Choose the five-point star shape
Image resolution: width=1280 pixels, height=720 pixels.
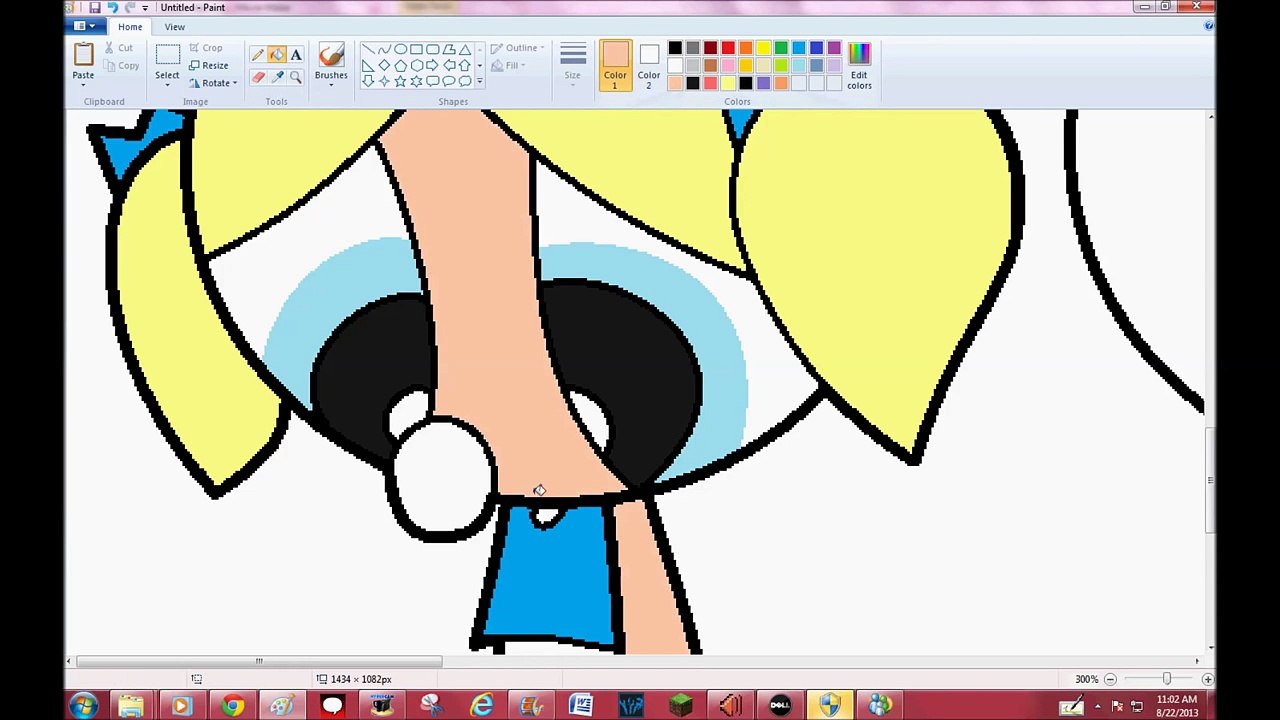pyautogui.click(x=400, y=81)
